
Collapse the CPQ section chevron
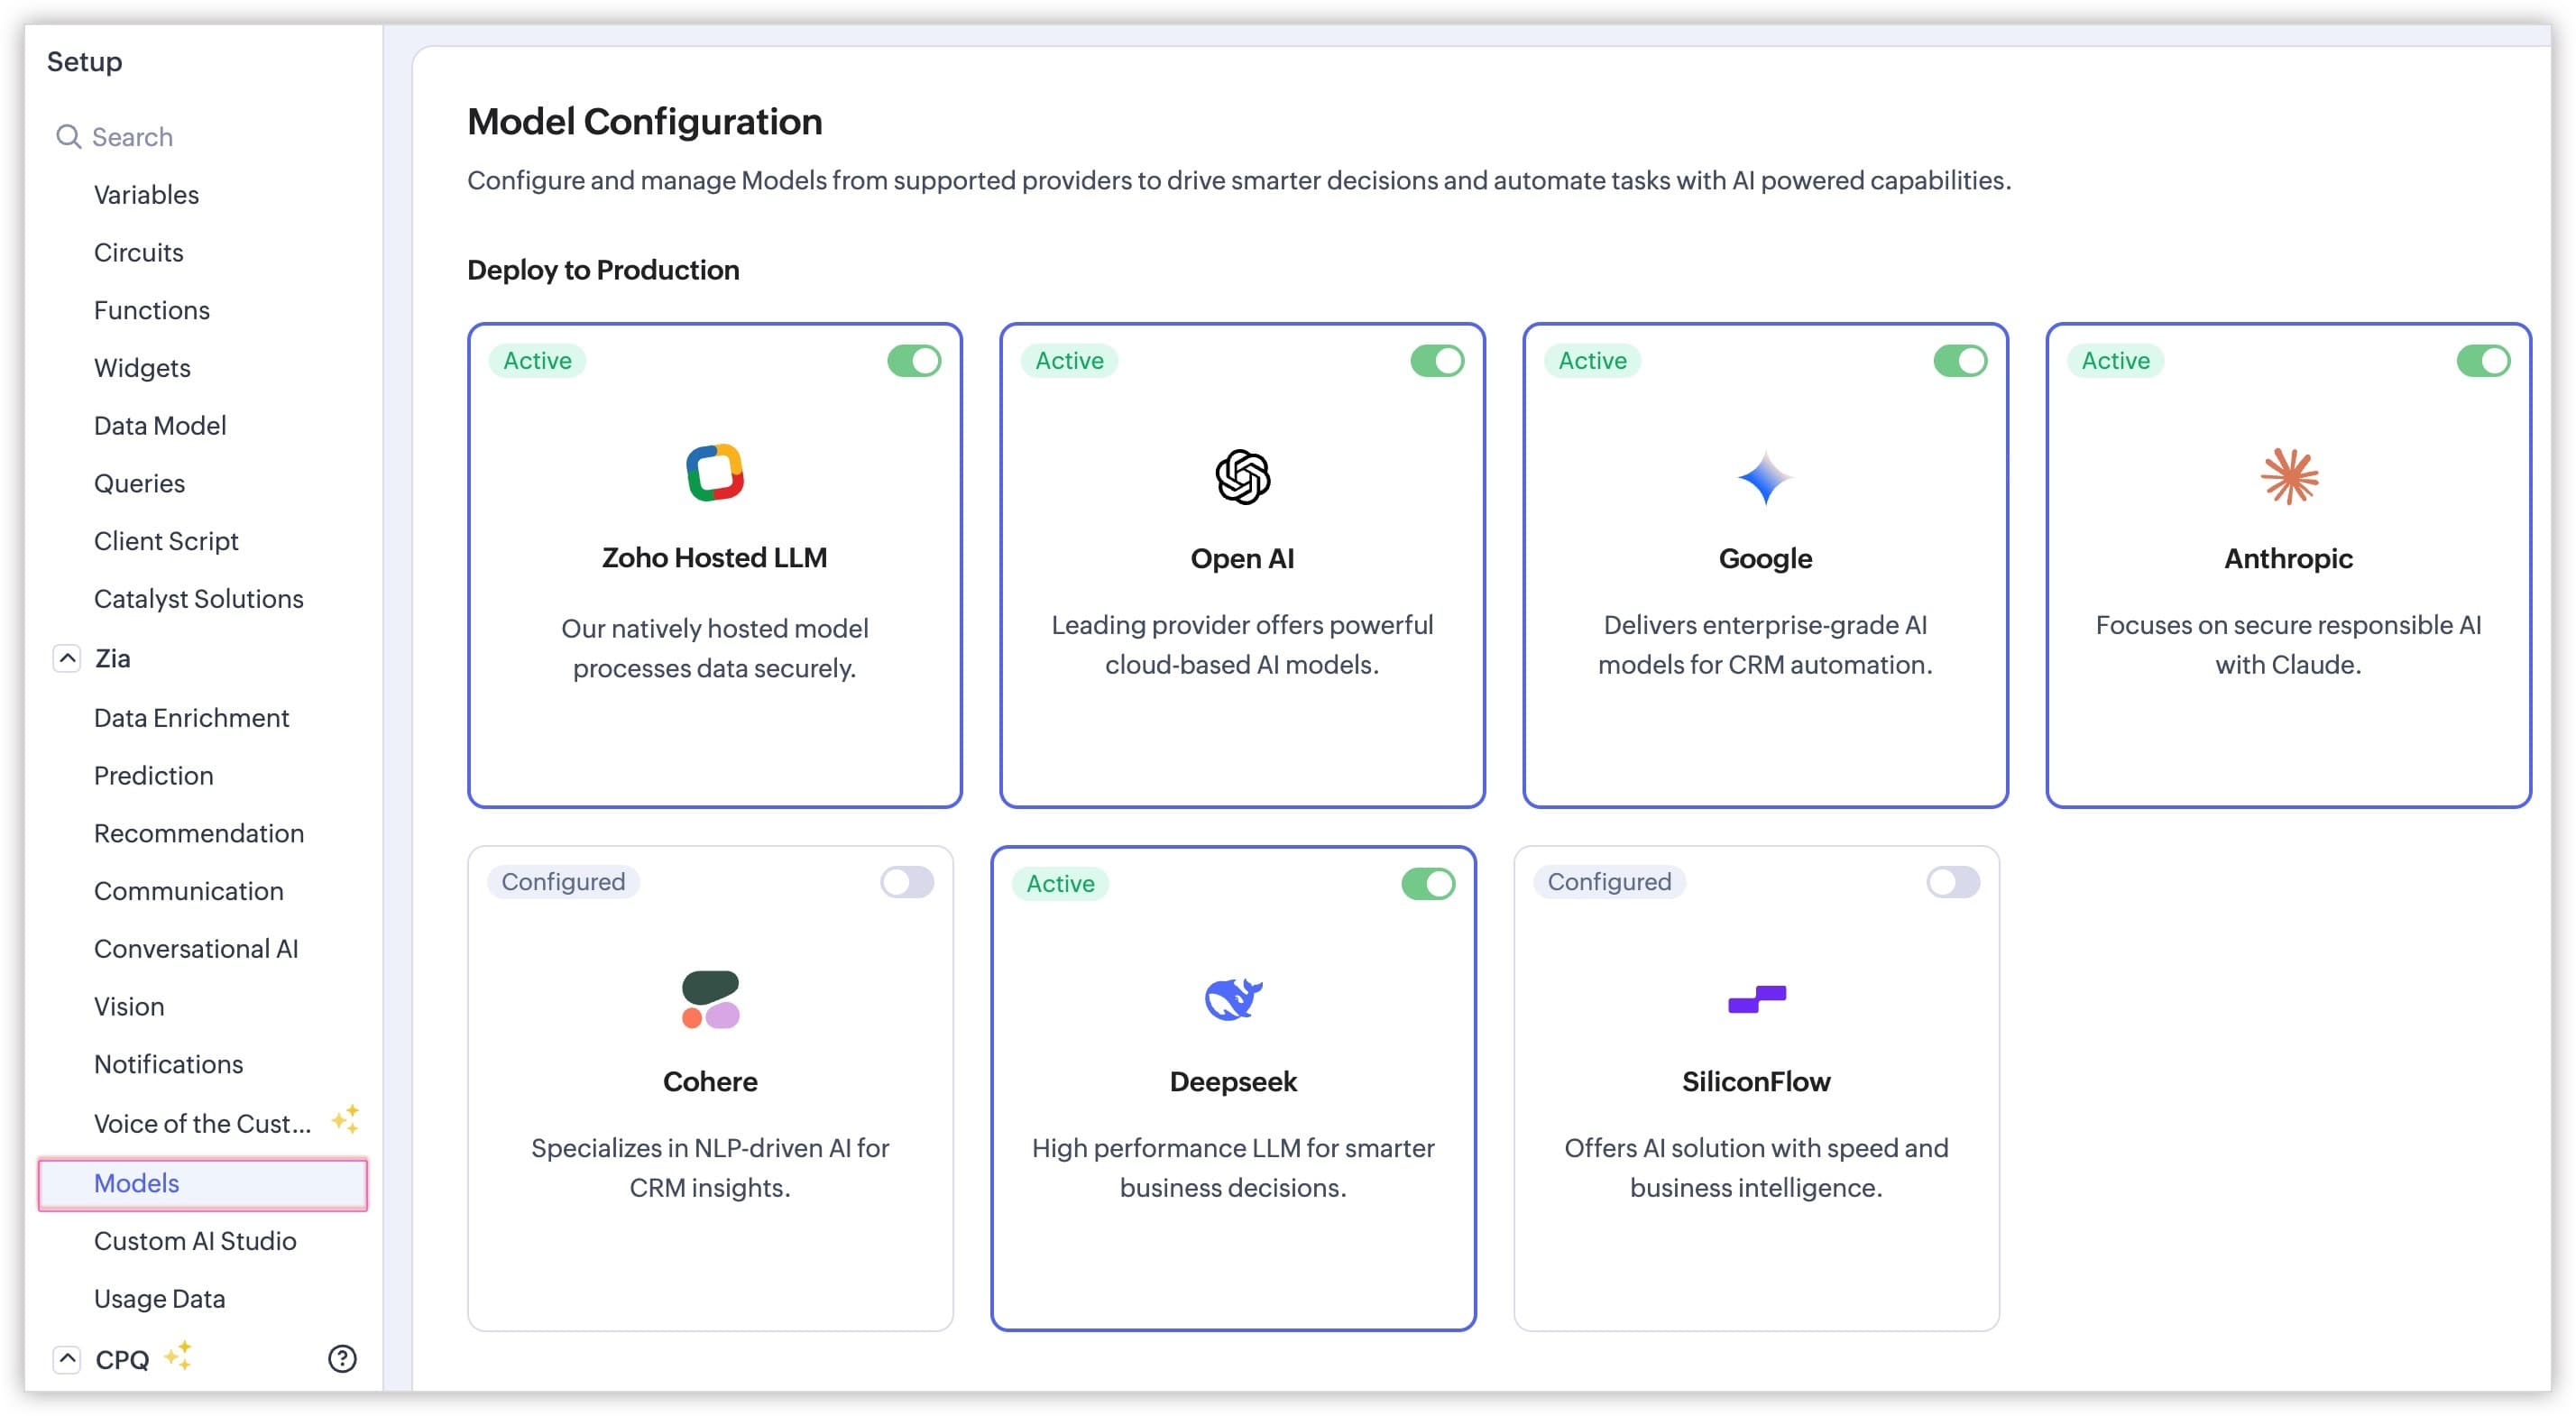(x=67, y=1358)
